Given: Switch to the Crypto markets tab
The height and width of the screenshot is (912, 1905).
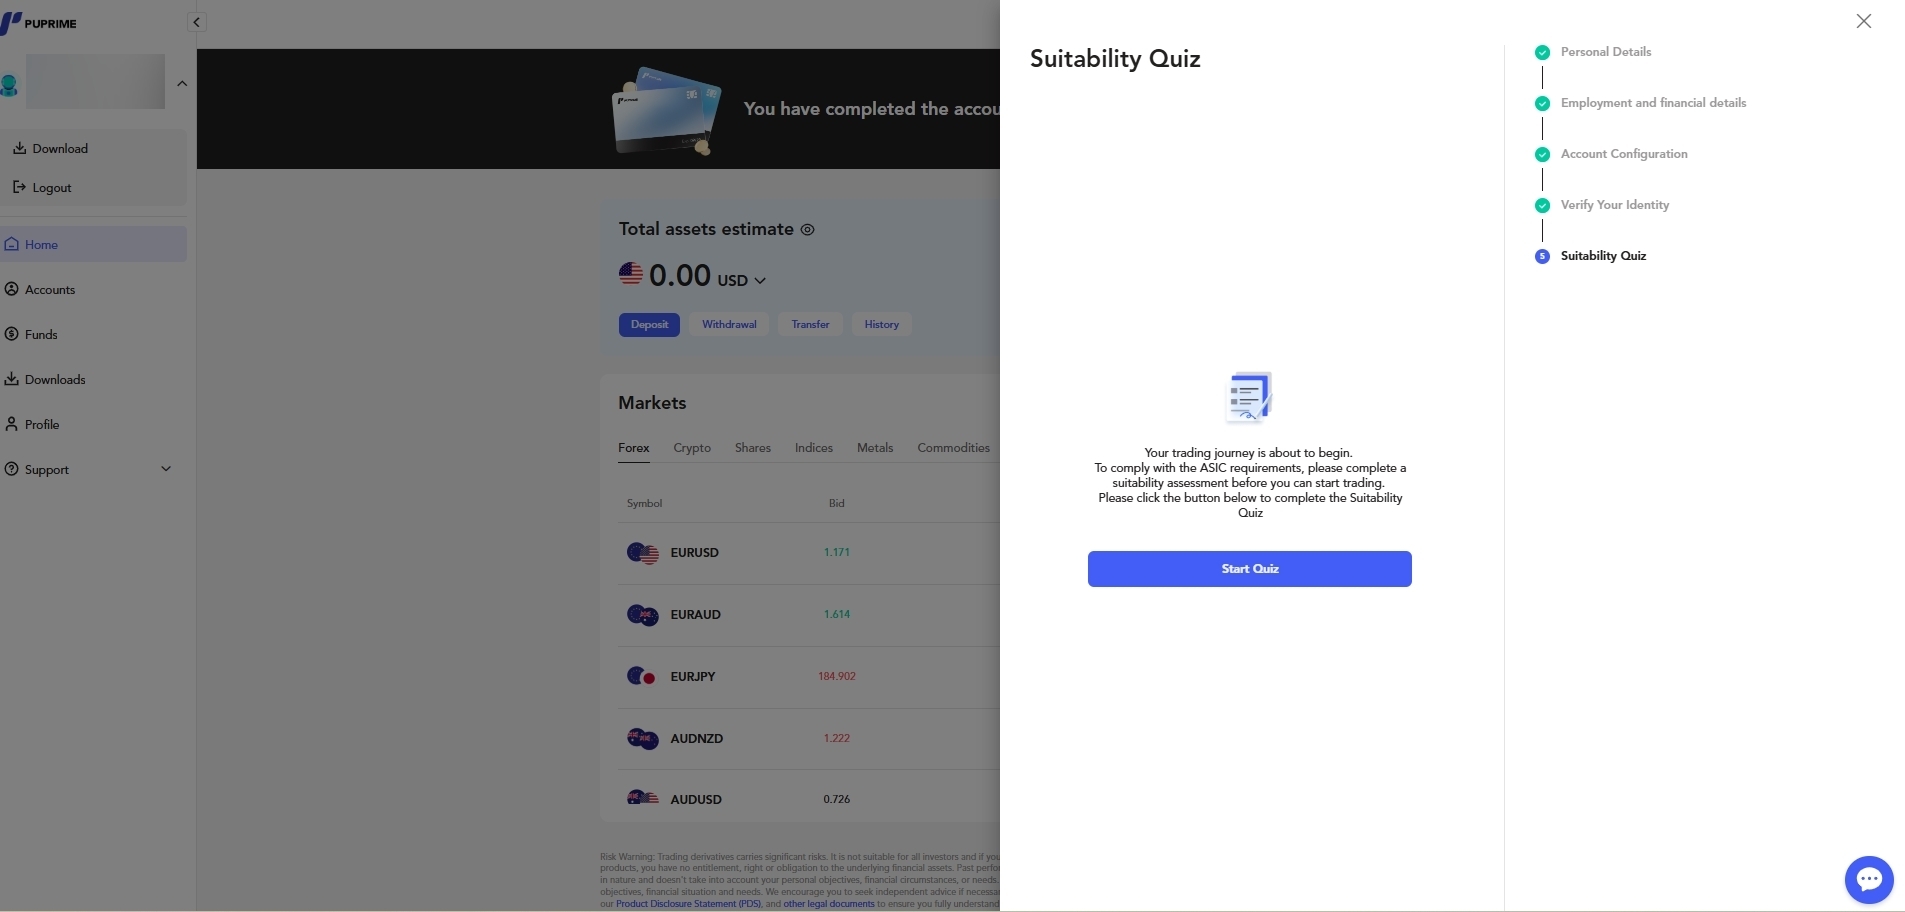Looking at the screenshot, I should 692,448.
